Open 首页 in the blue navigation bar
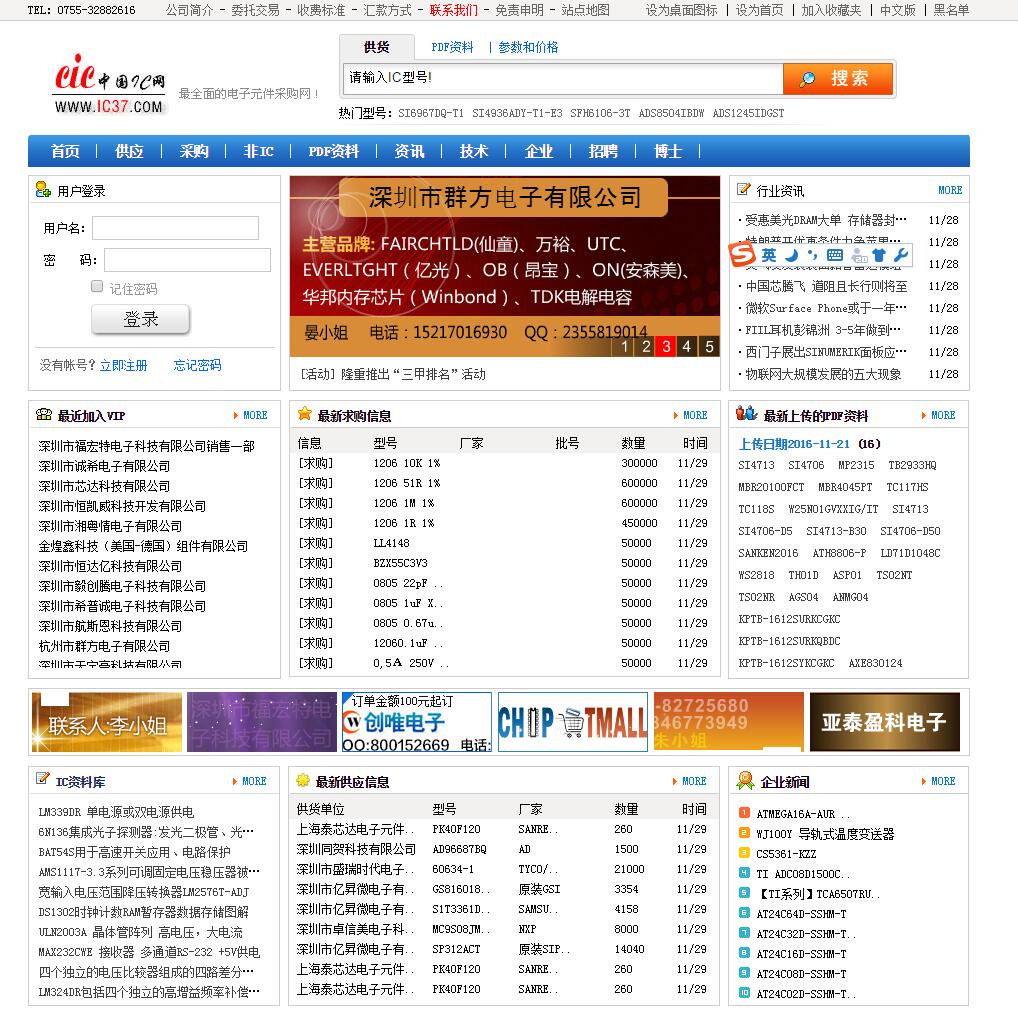 click(x=65, y=151)
